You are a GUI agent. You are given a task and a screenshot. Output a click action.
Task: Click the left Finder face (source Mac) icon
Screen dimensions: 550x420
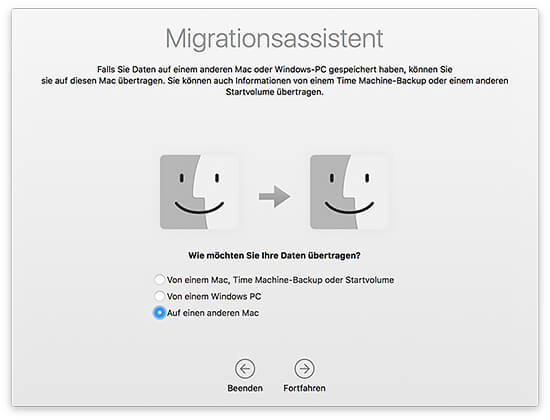click(x=199, y=192)
